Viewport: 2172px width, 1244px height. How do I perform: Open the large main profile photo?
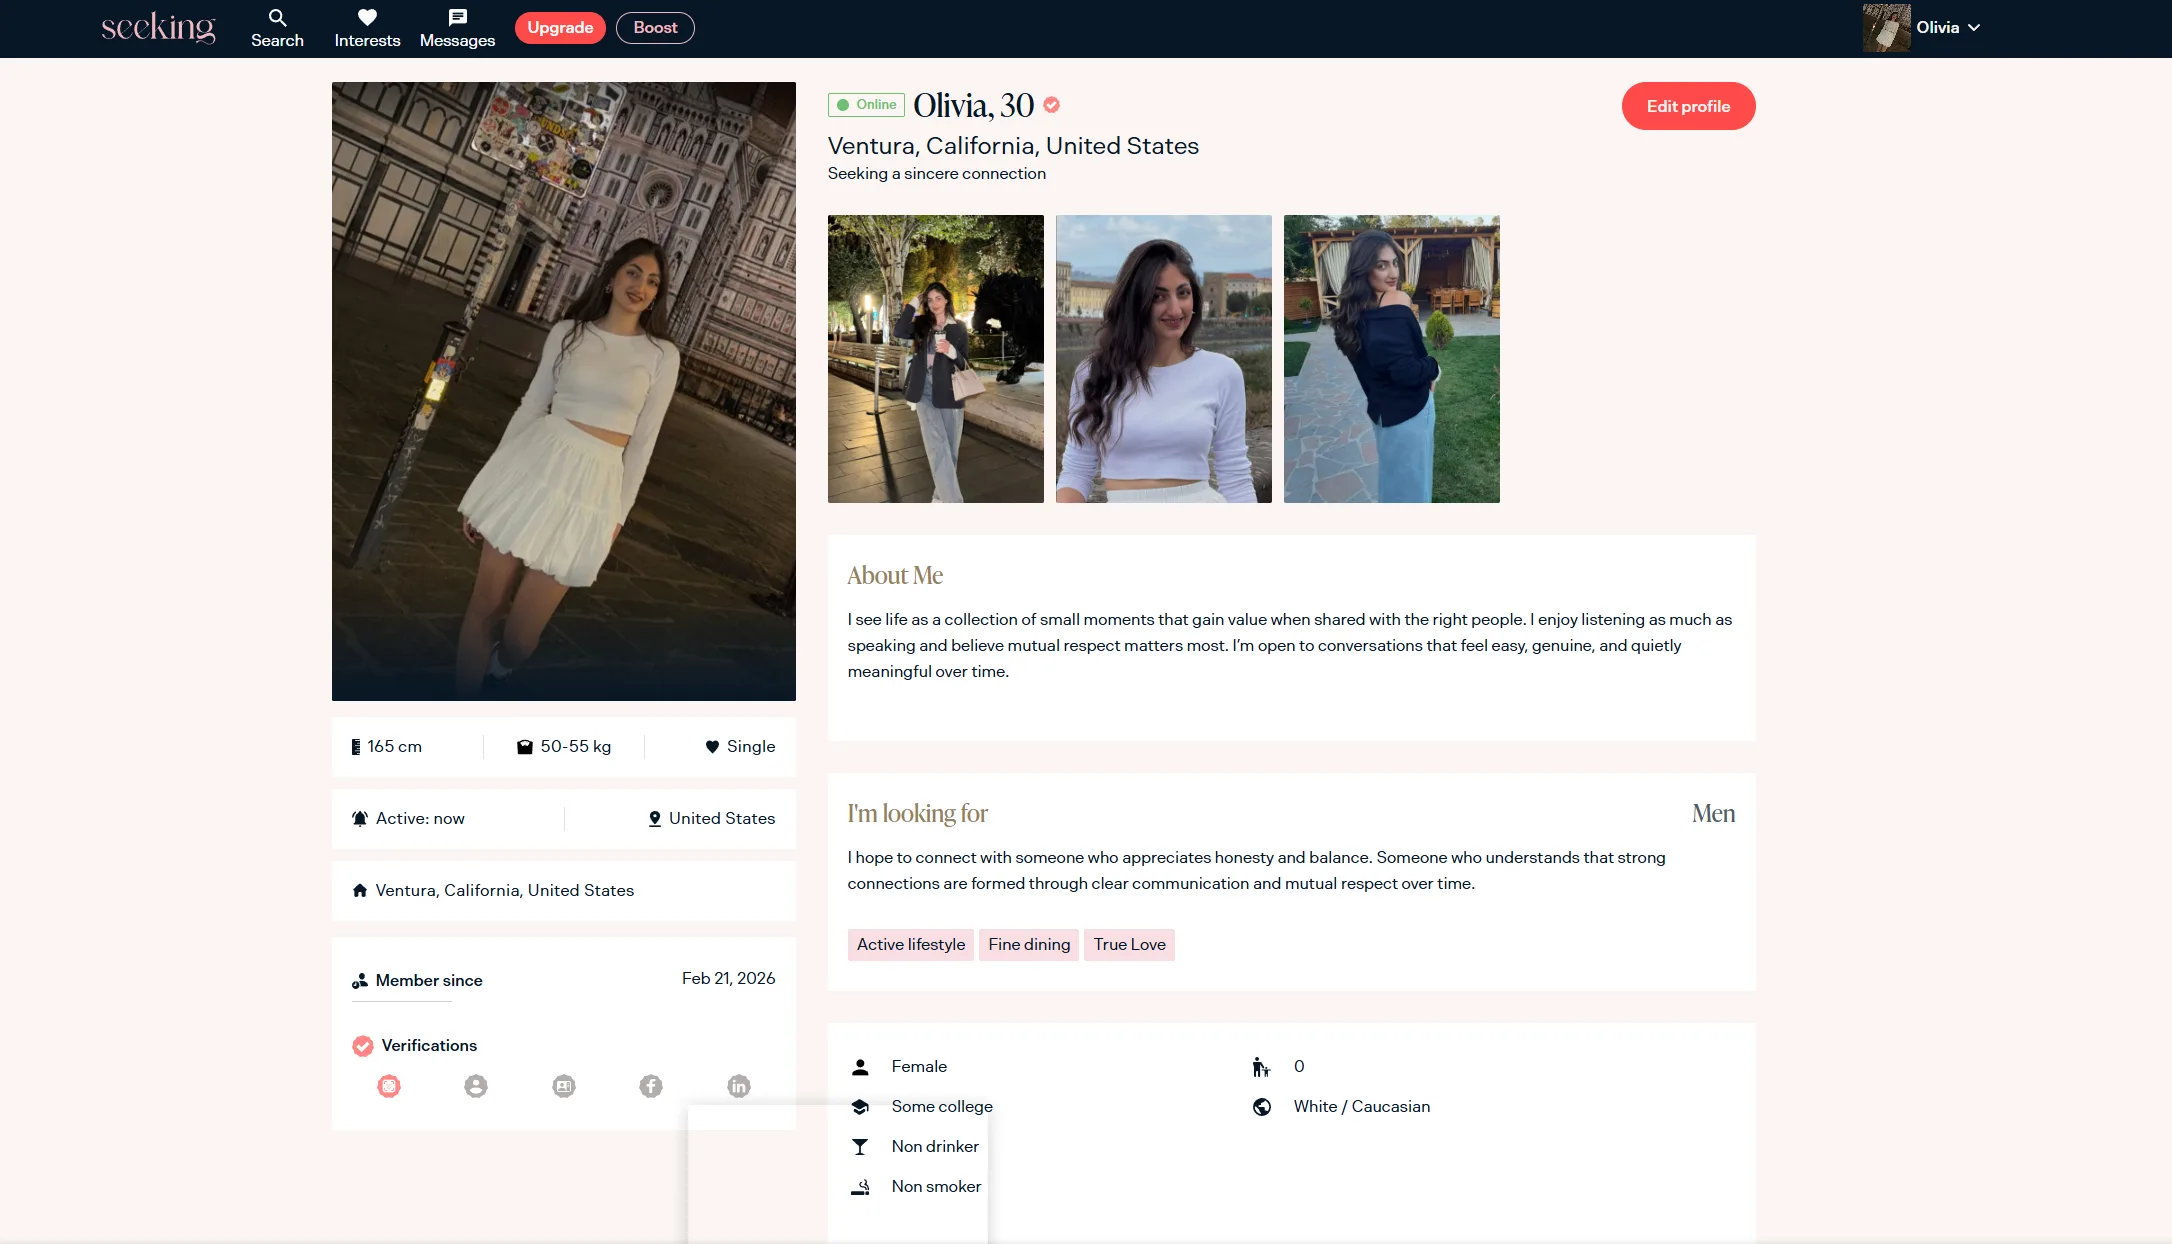(564, 391)
